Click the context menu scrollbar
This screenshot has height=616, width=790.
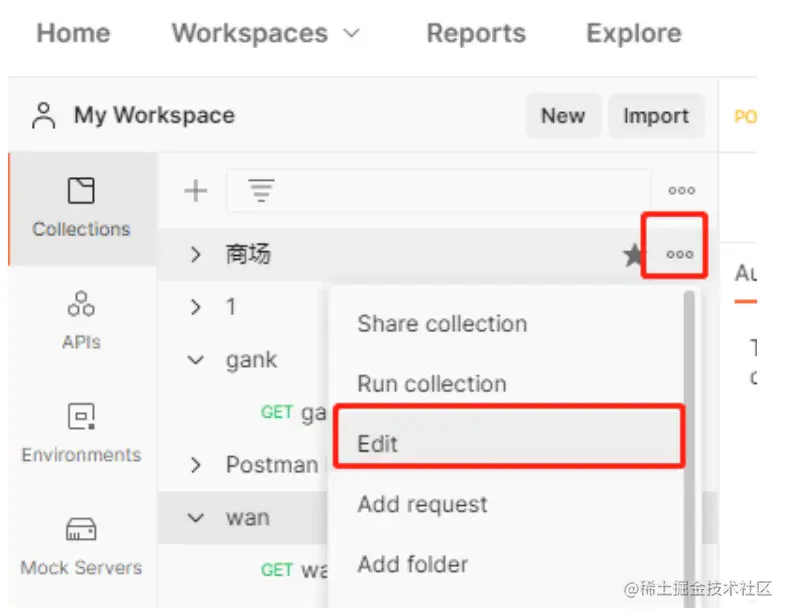689,448
